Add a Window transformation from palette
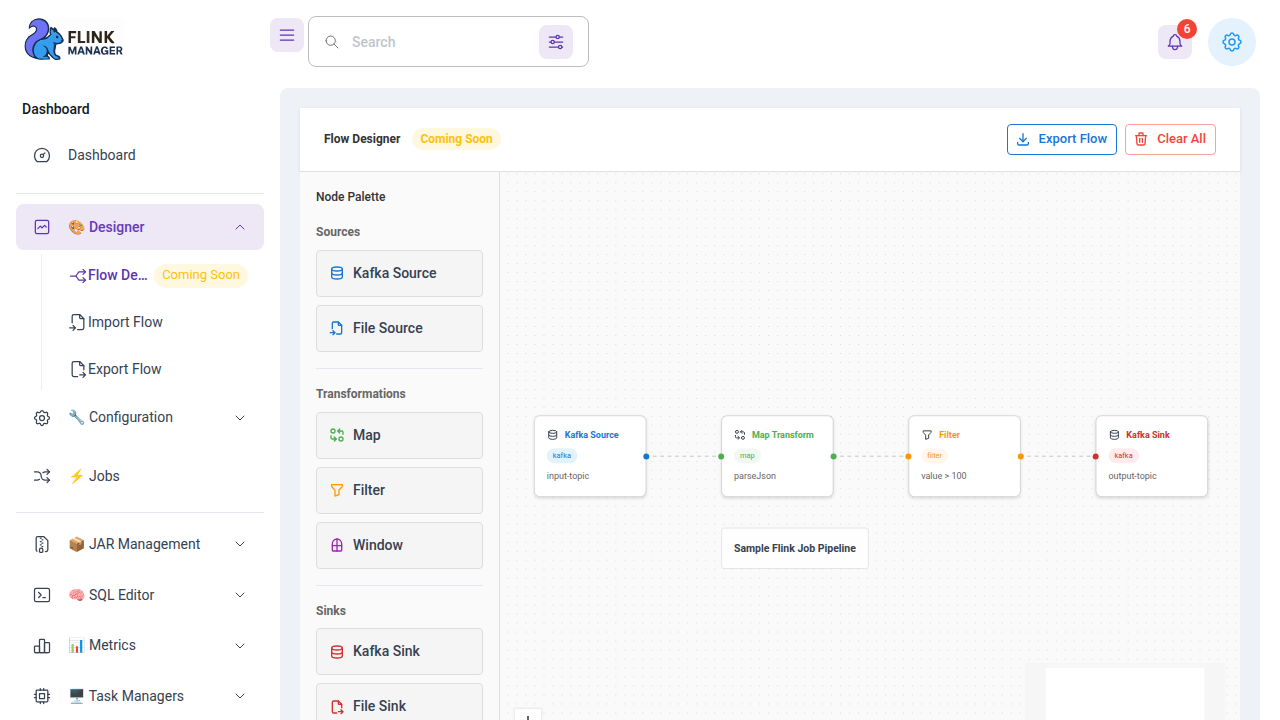 (x=399, y=545)
